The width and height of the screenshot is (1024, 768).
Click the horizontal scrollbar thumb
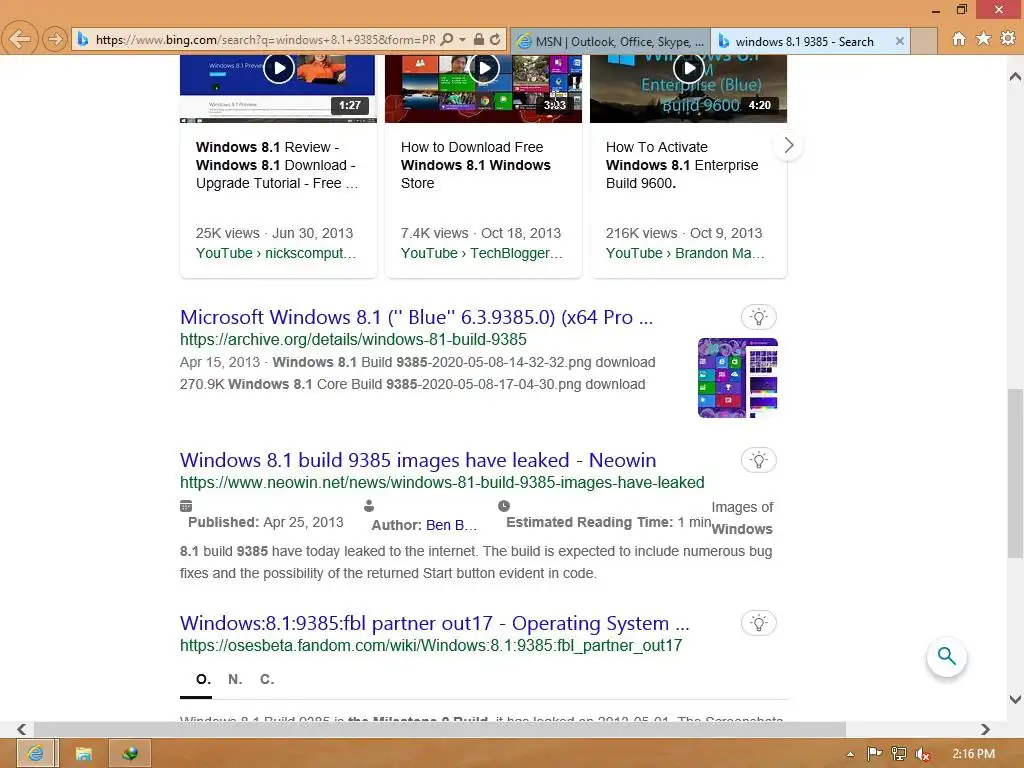[440, 729]
